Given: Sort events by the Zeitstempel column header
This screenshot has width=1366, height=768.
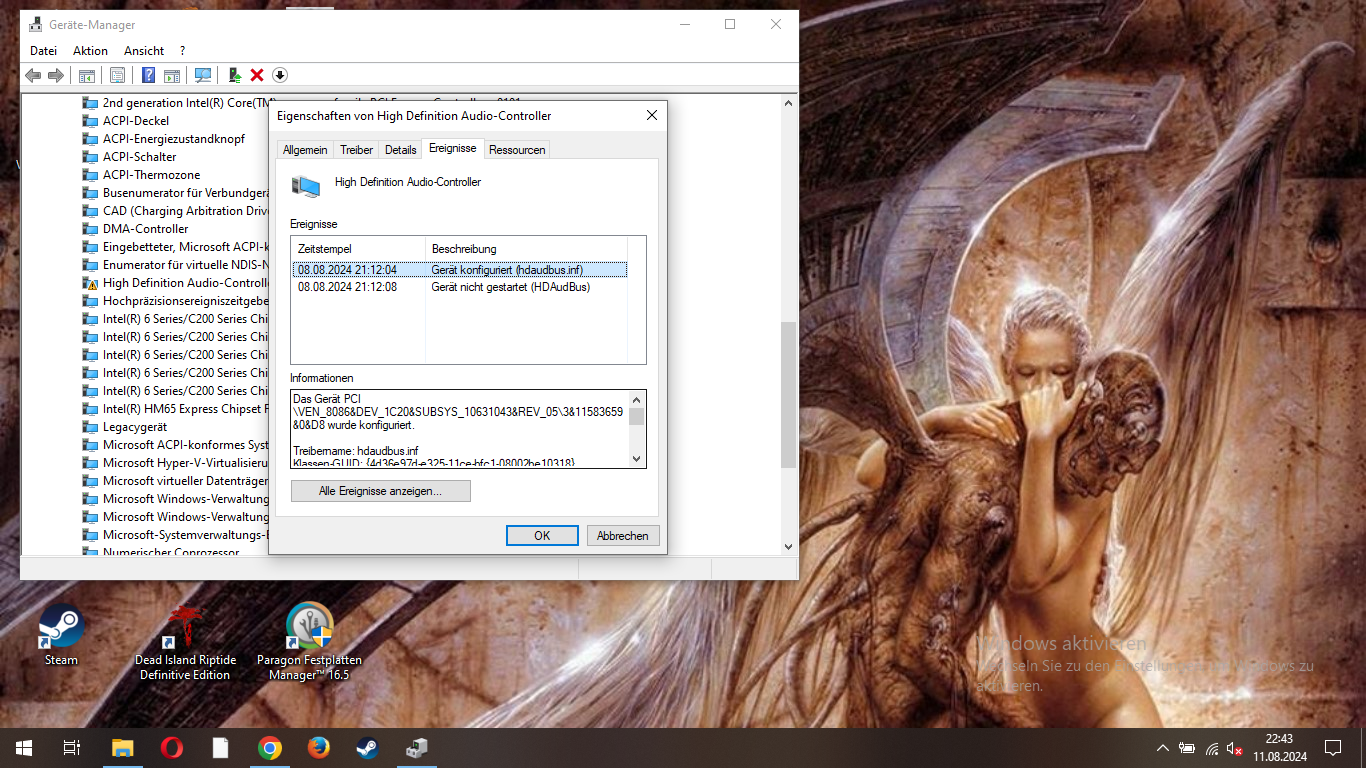Looking at the screenshot, I should [x=358, y=248].
